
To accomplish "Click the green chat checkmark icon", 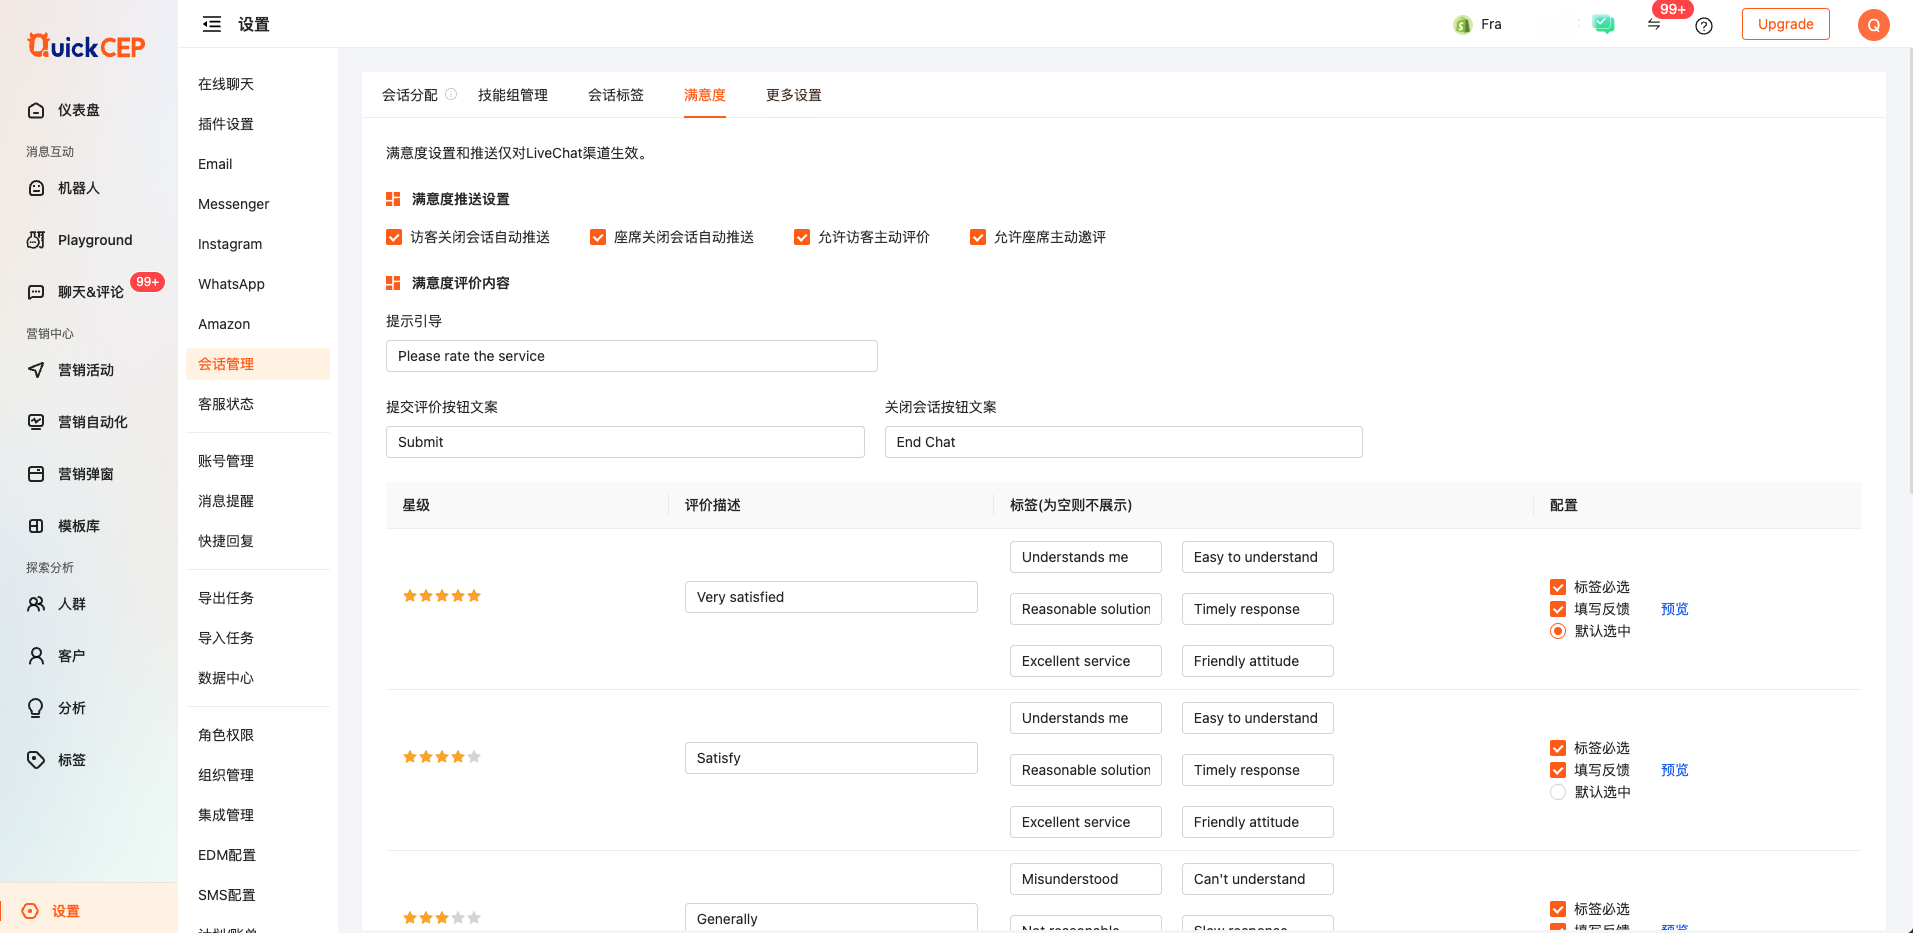I will point(1604,24).
